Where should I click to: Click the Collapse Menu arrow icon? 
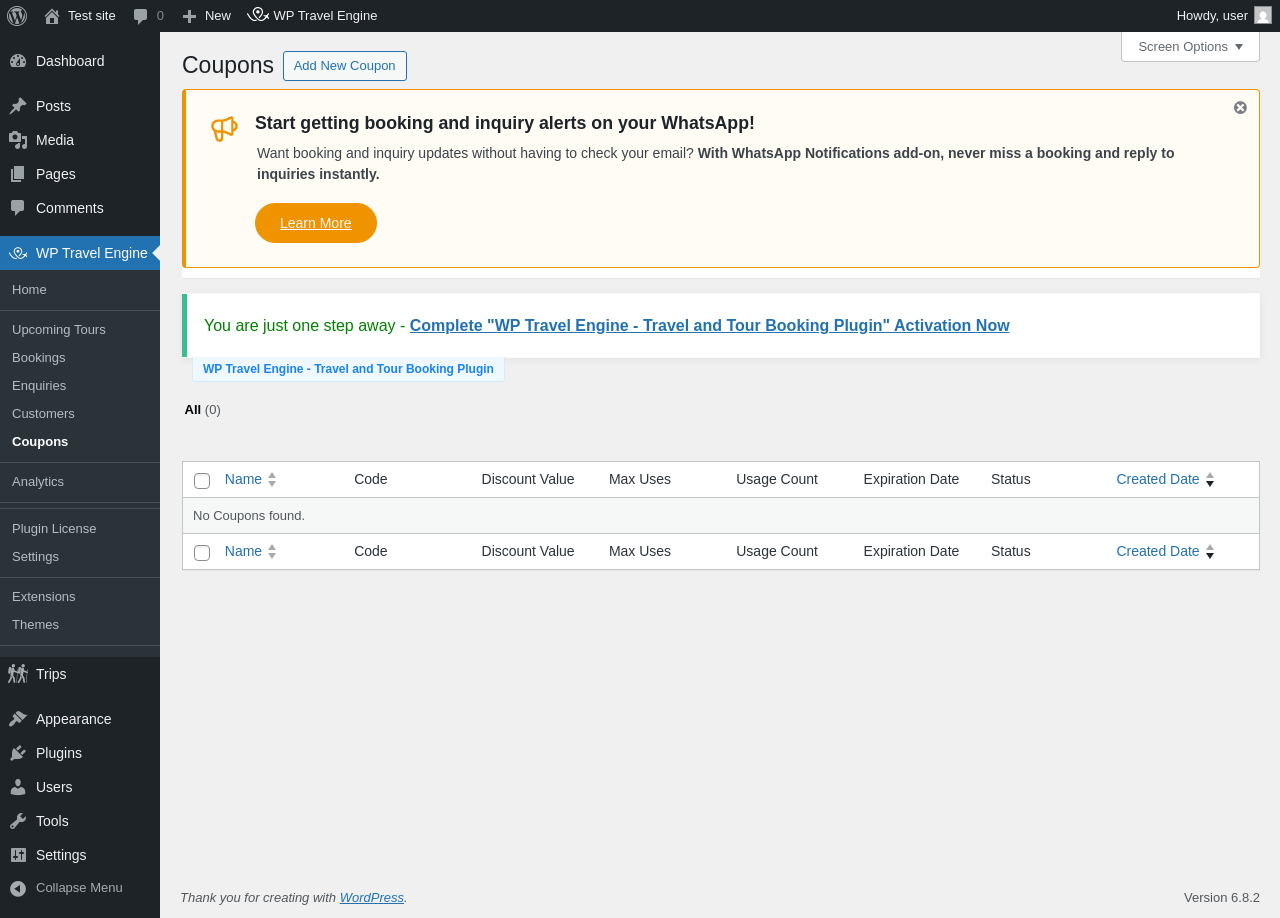[18, 888]
